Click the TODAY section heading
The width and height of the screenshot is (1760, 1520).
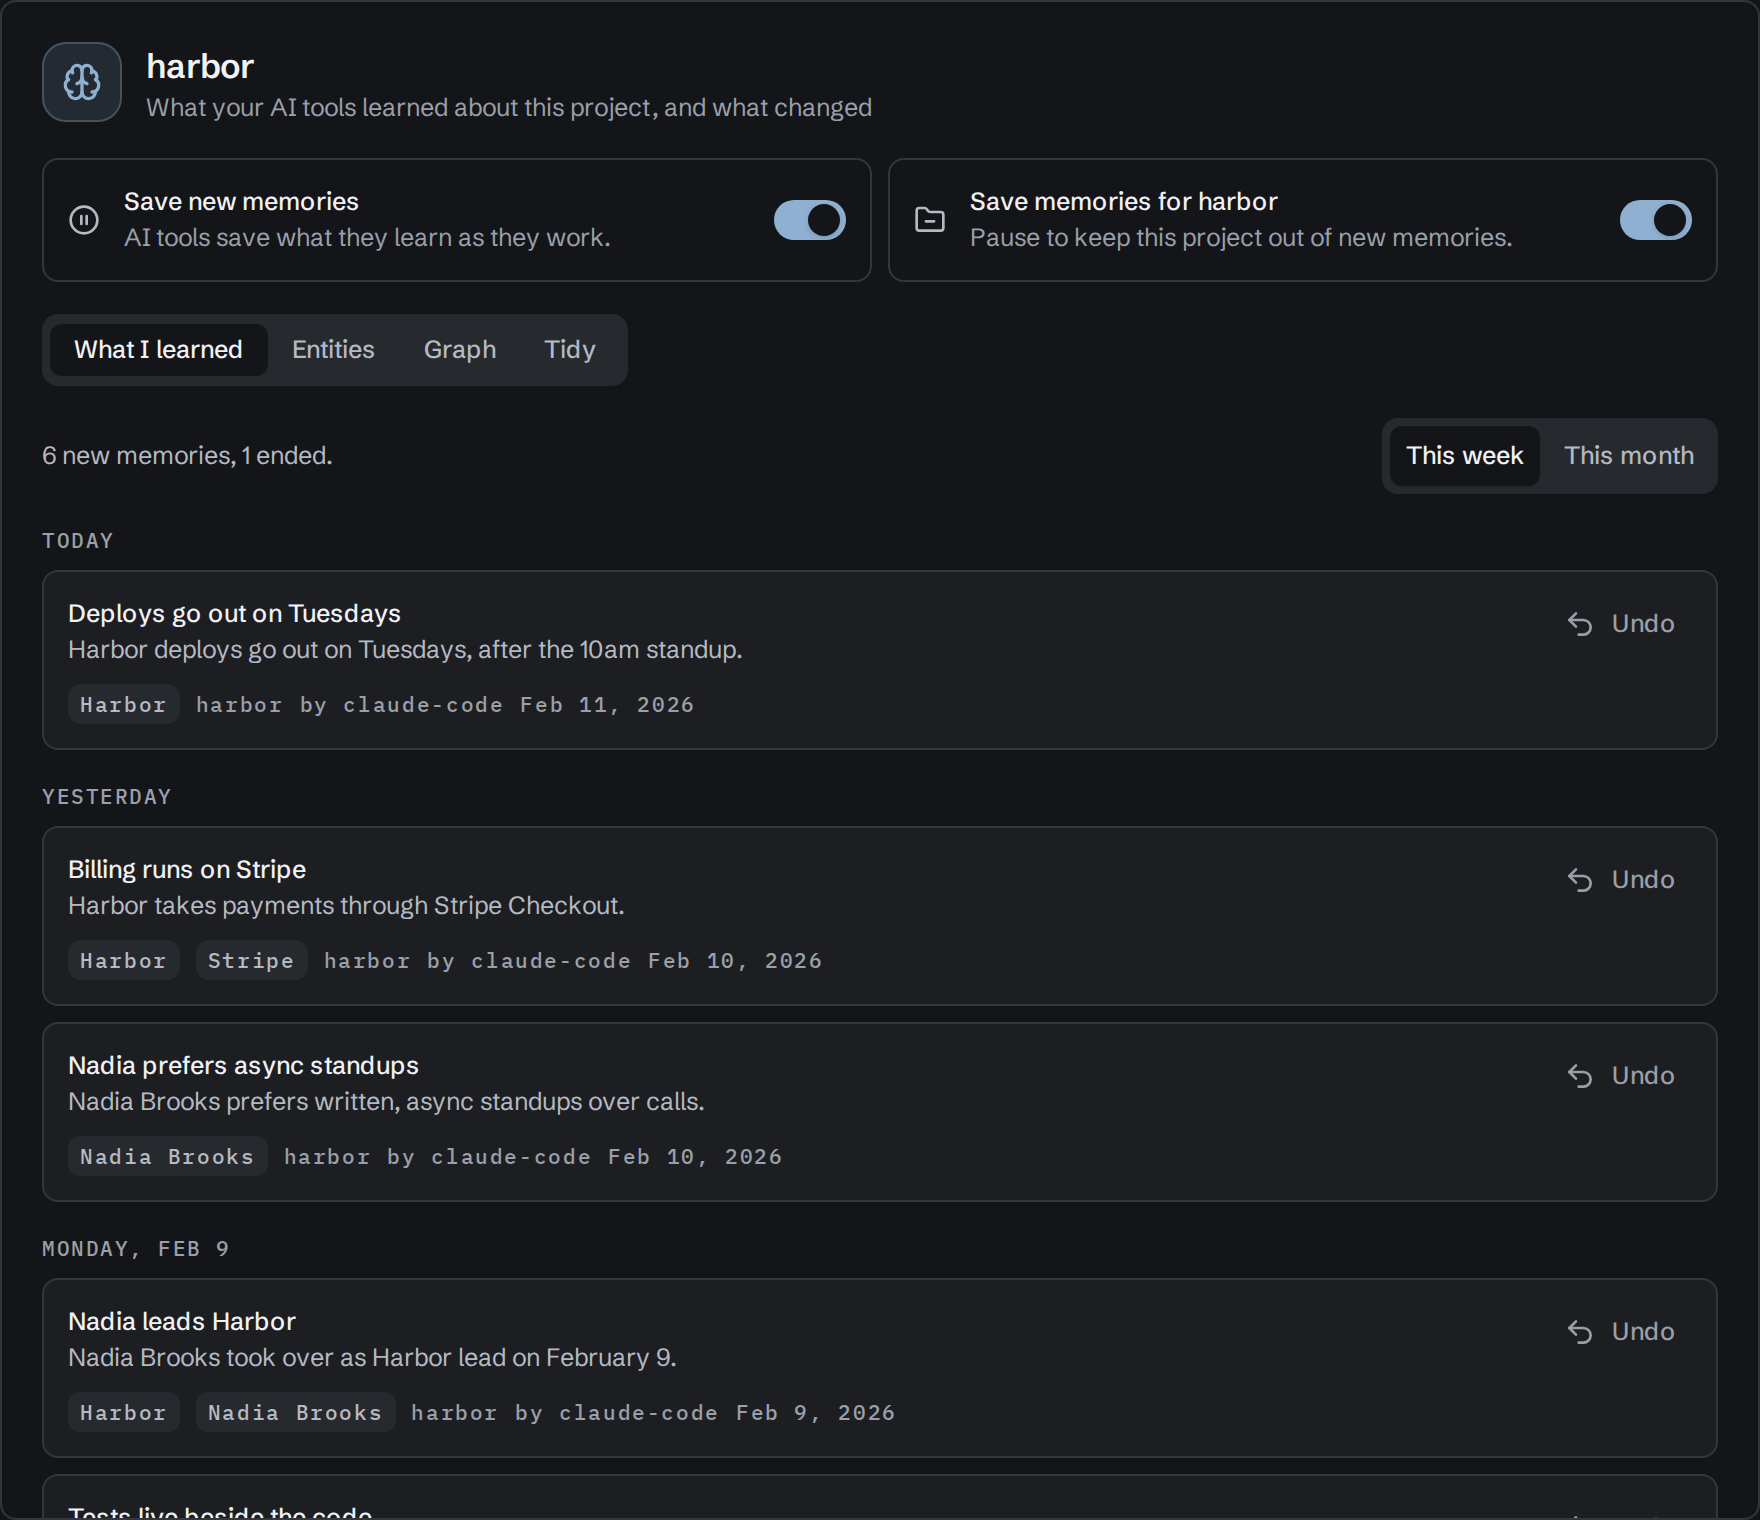pos(78,541)
